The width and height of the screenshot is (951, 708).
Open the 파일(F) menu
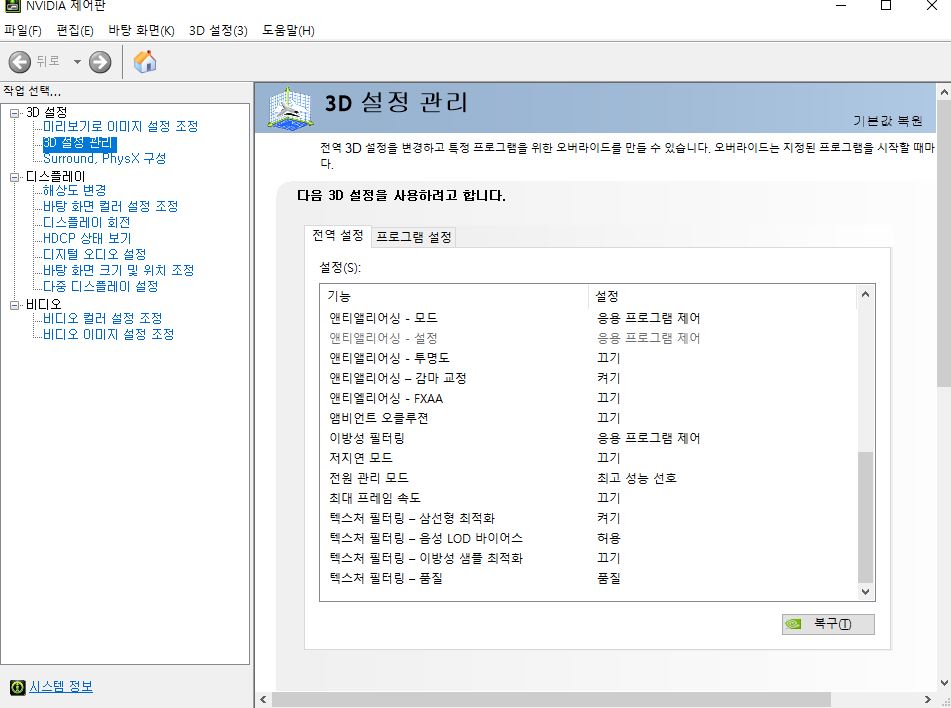pos(23,30)
